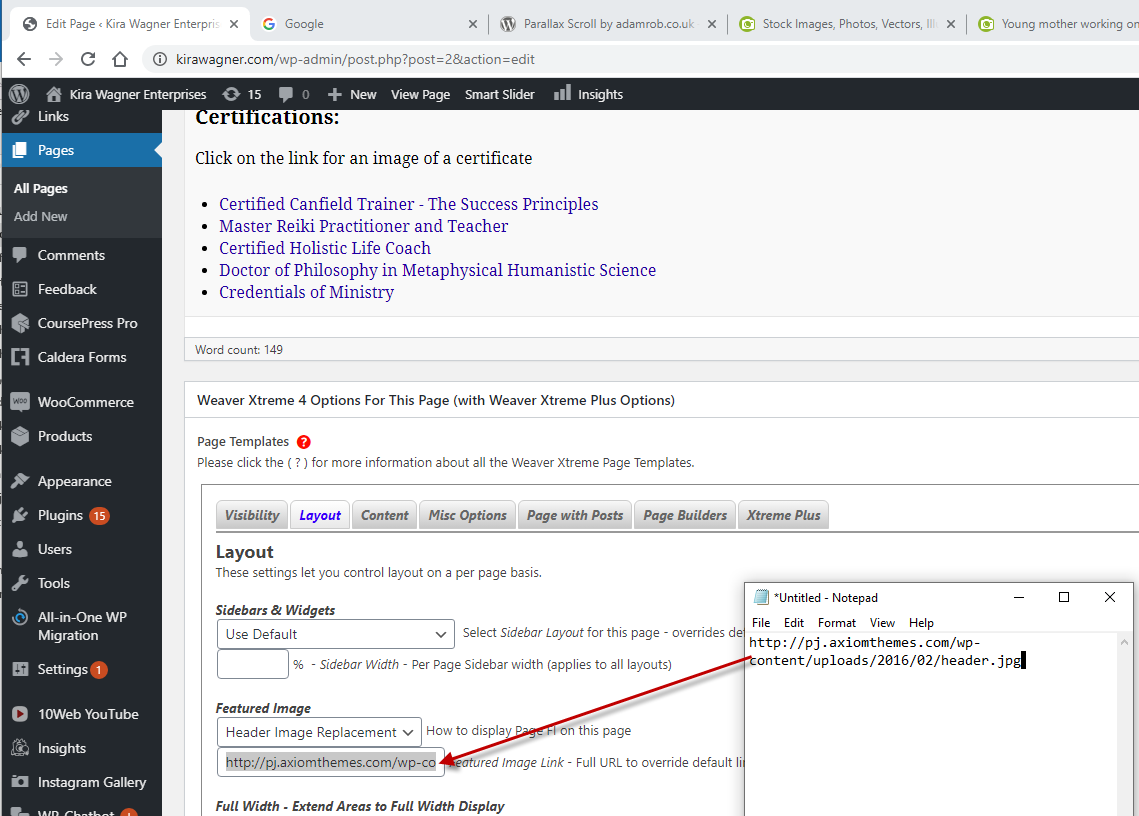Open the Format menu in Notepad

tap(836, 622)
